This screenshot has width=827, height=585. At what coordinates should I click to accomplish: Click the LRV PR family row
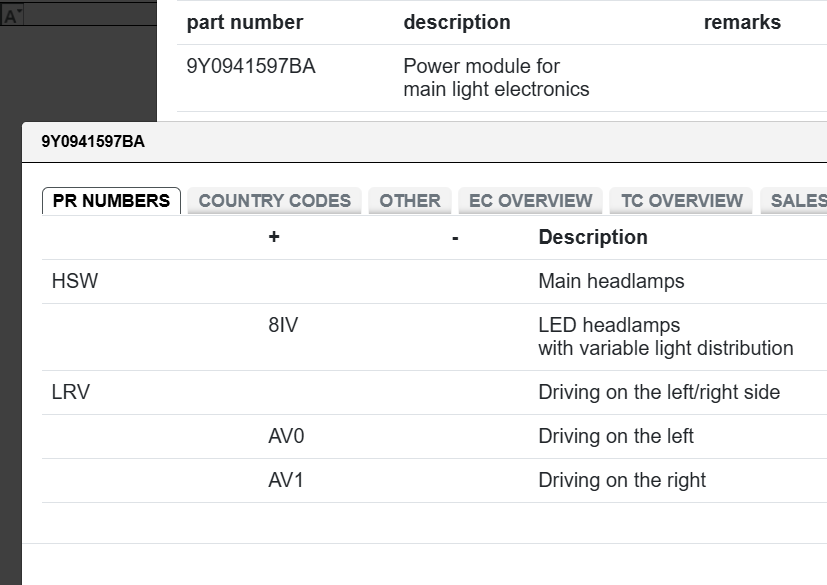click(x=71, y=392)
